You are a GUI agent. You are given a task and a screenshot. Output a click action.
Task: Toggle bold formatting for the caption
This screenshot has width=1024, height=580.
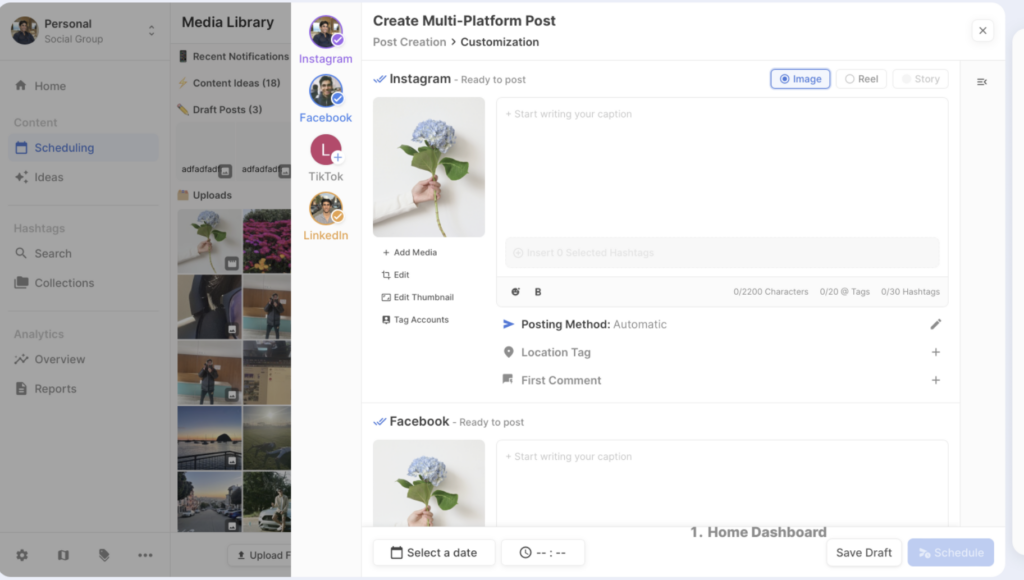pyautogui.click(x=538, y=291)
